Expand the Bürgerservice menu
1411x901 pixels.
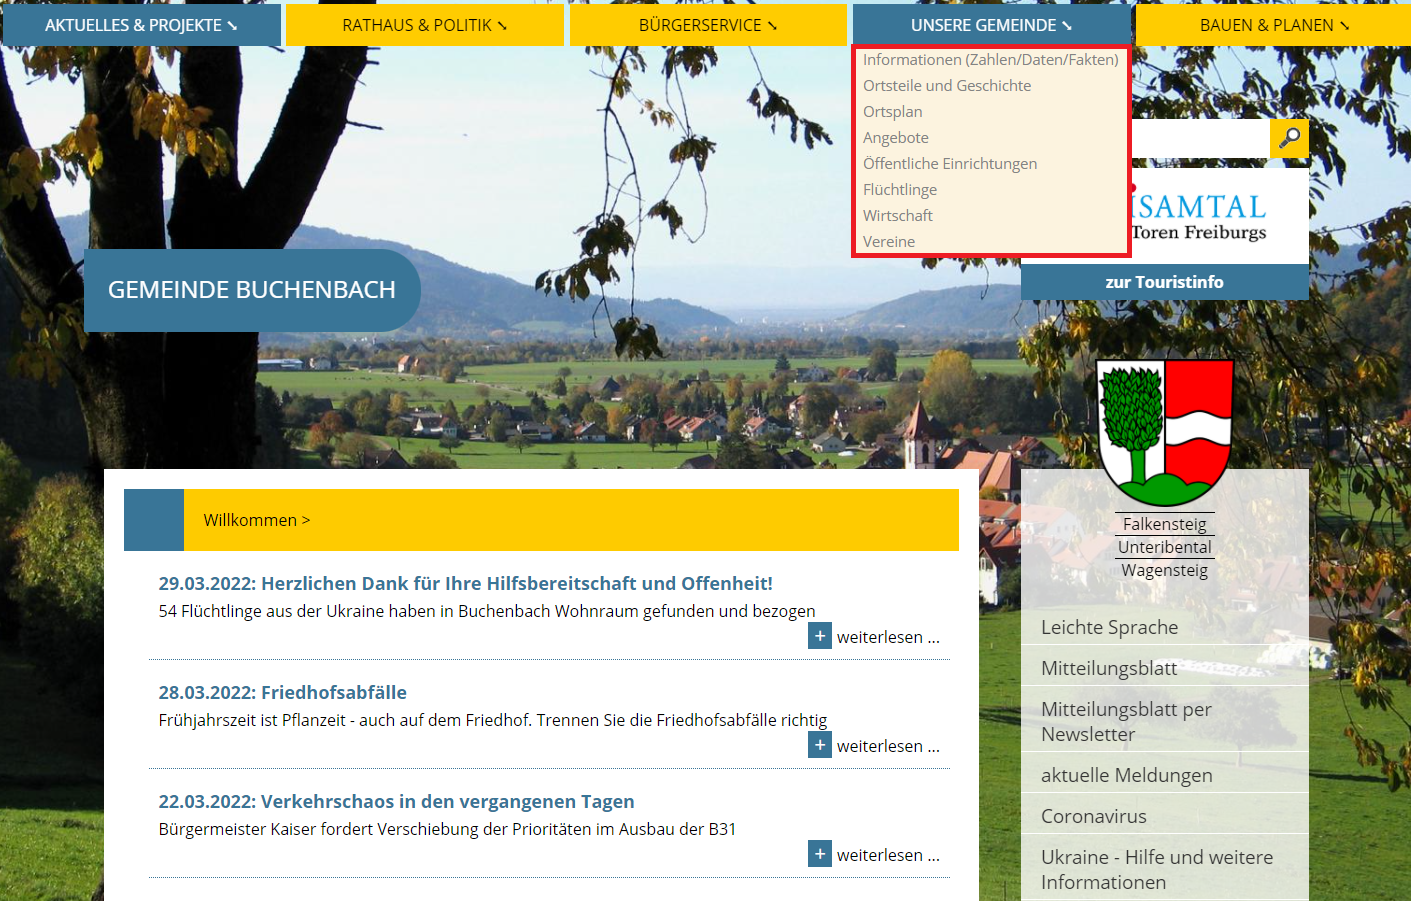point(707,25)
